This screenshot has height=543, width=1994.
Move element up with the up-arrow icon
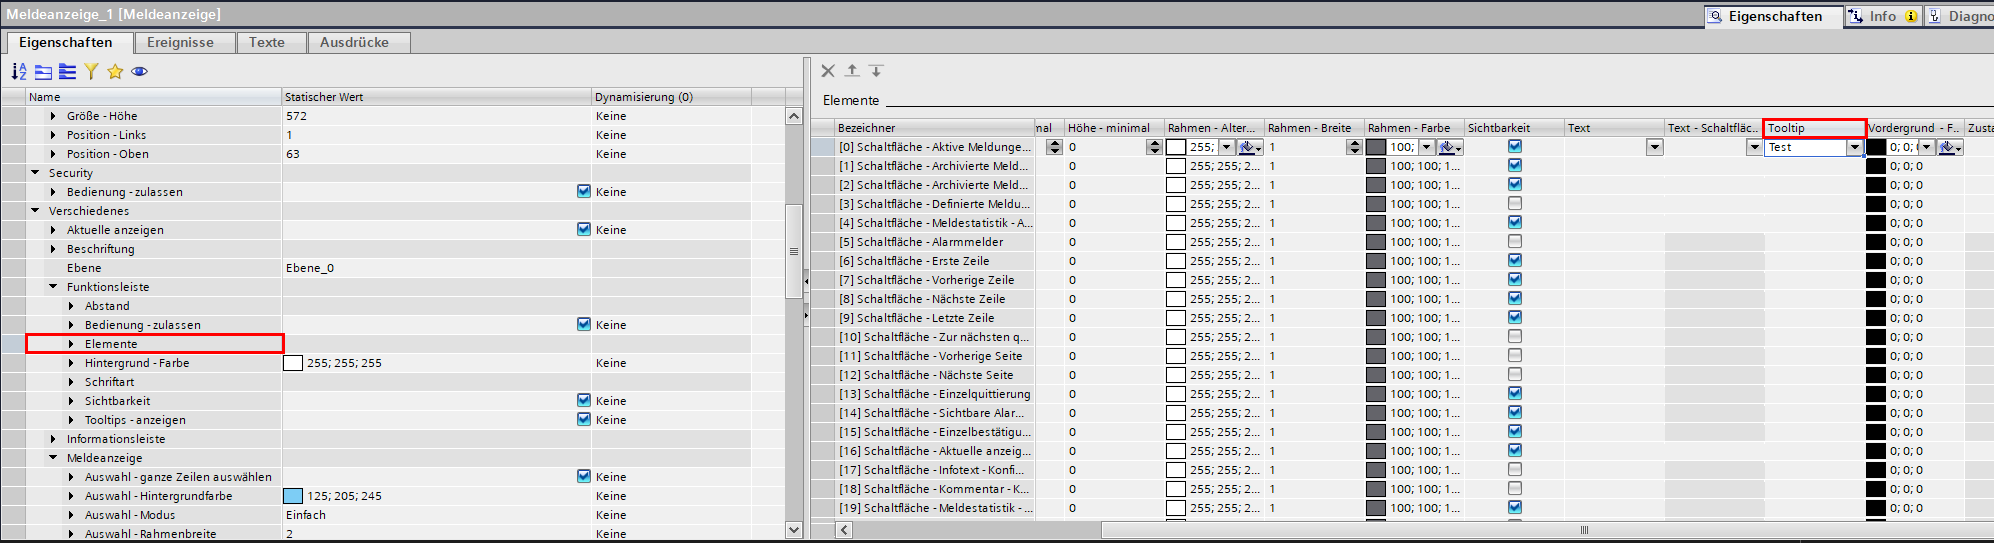pyautogui.click(x=852, y=71)
